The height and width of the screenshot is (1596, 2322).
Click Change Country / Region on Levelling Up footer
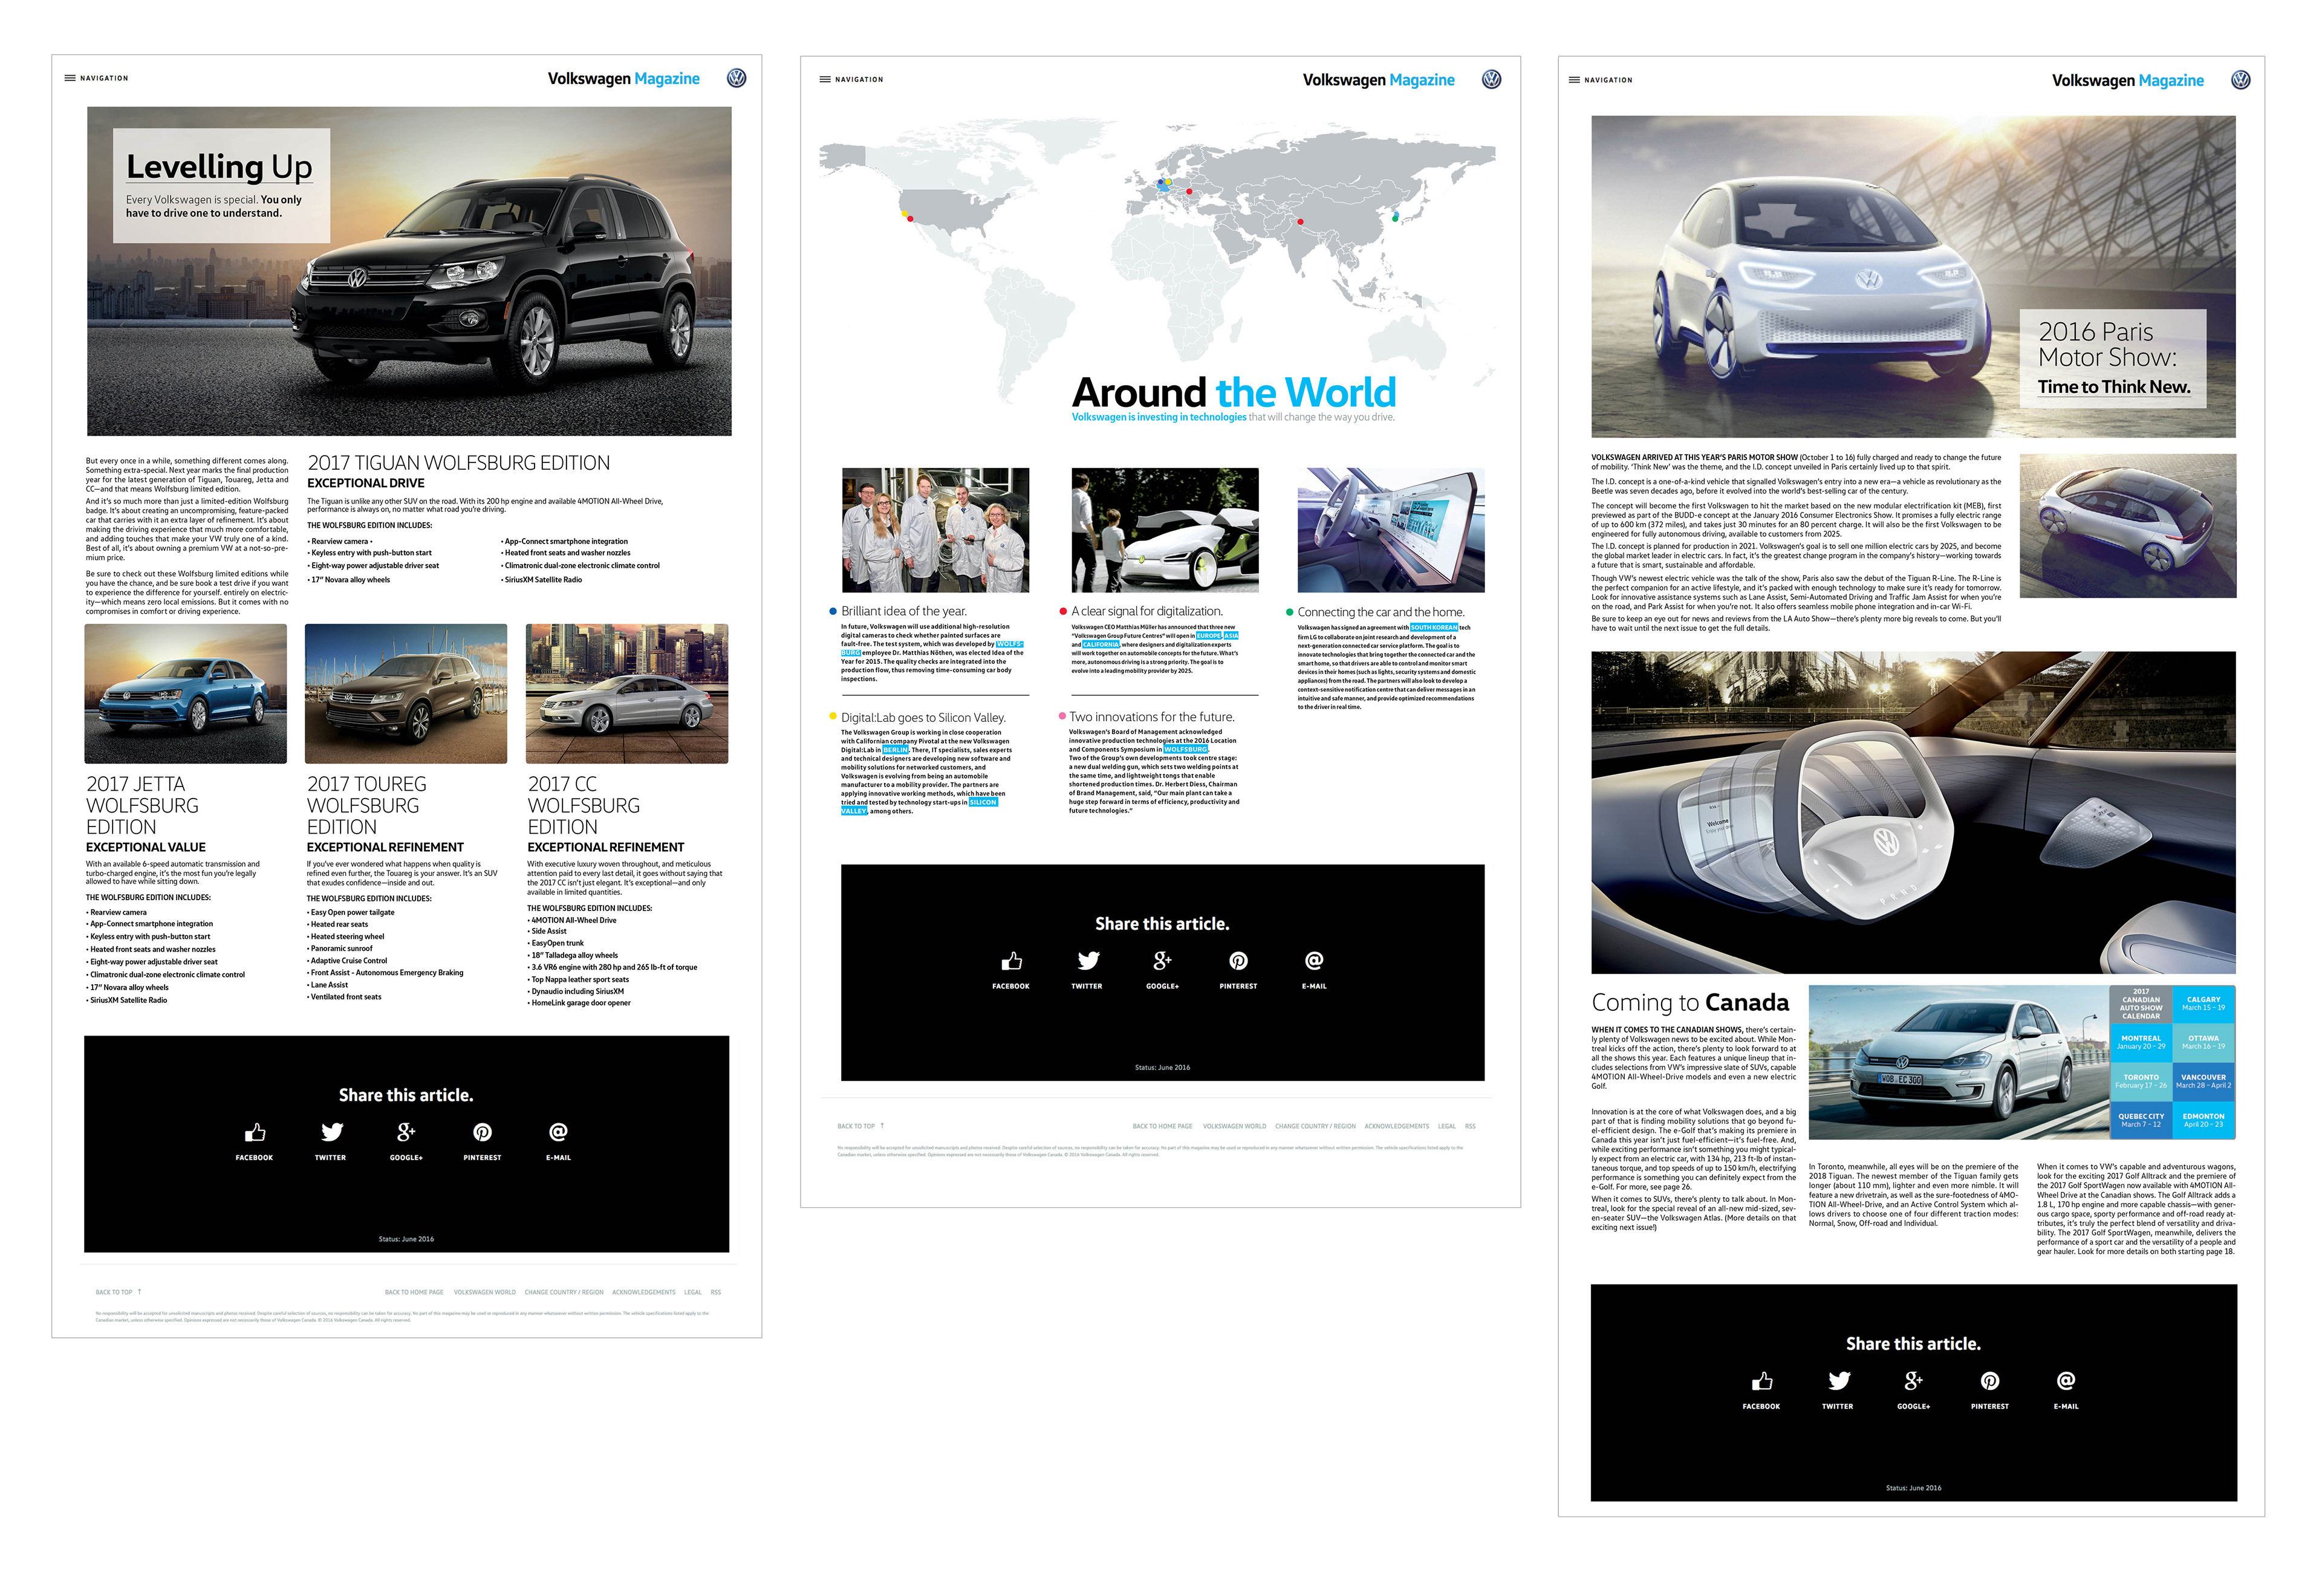coord(564,1293)
